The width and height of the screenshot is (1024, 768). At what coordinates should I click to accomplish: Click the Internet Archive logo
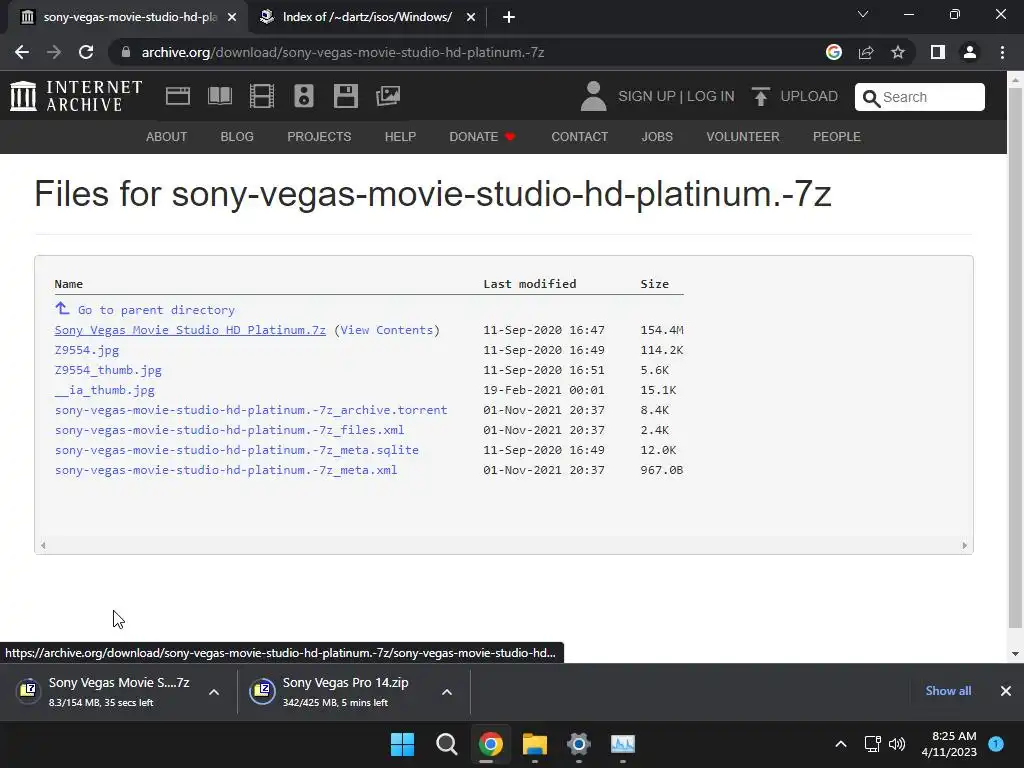76,96
